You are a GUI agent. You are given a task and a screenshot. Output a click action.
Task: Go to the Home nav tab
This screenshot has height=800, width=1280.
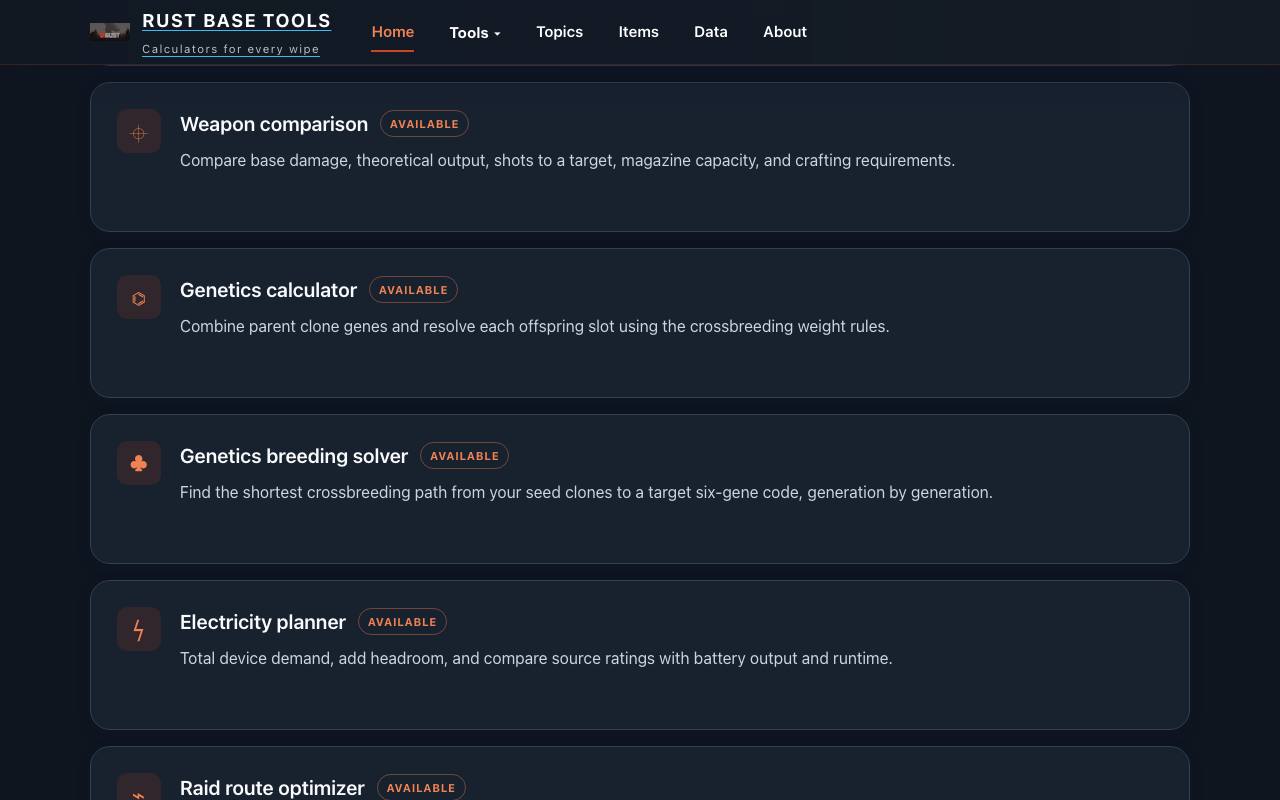click(x=393, y=32)
